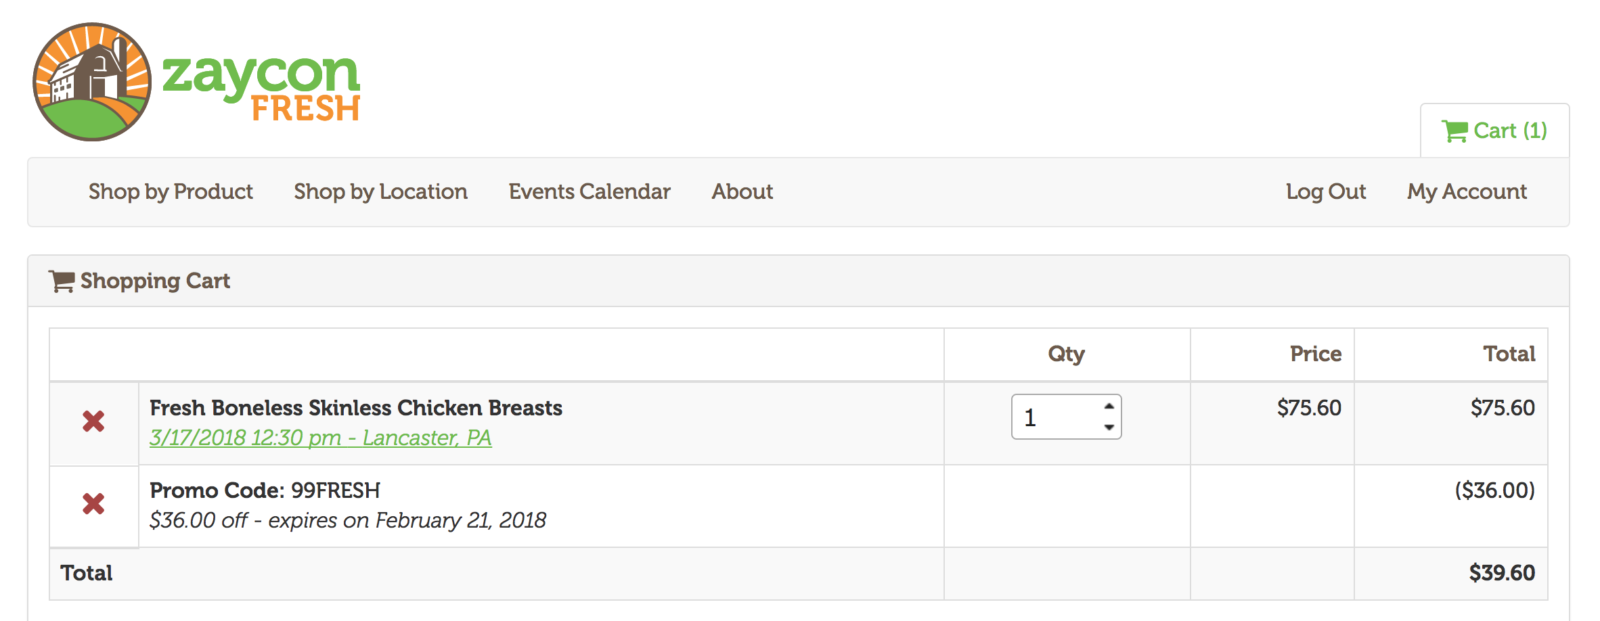Click the zaycon FRESH wordmark text
This screenshot has height=621, width=1600.
(260, 86)
